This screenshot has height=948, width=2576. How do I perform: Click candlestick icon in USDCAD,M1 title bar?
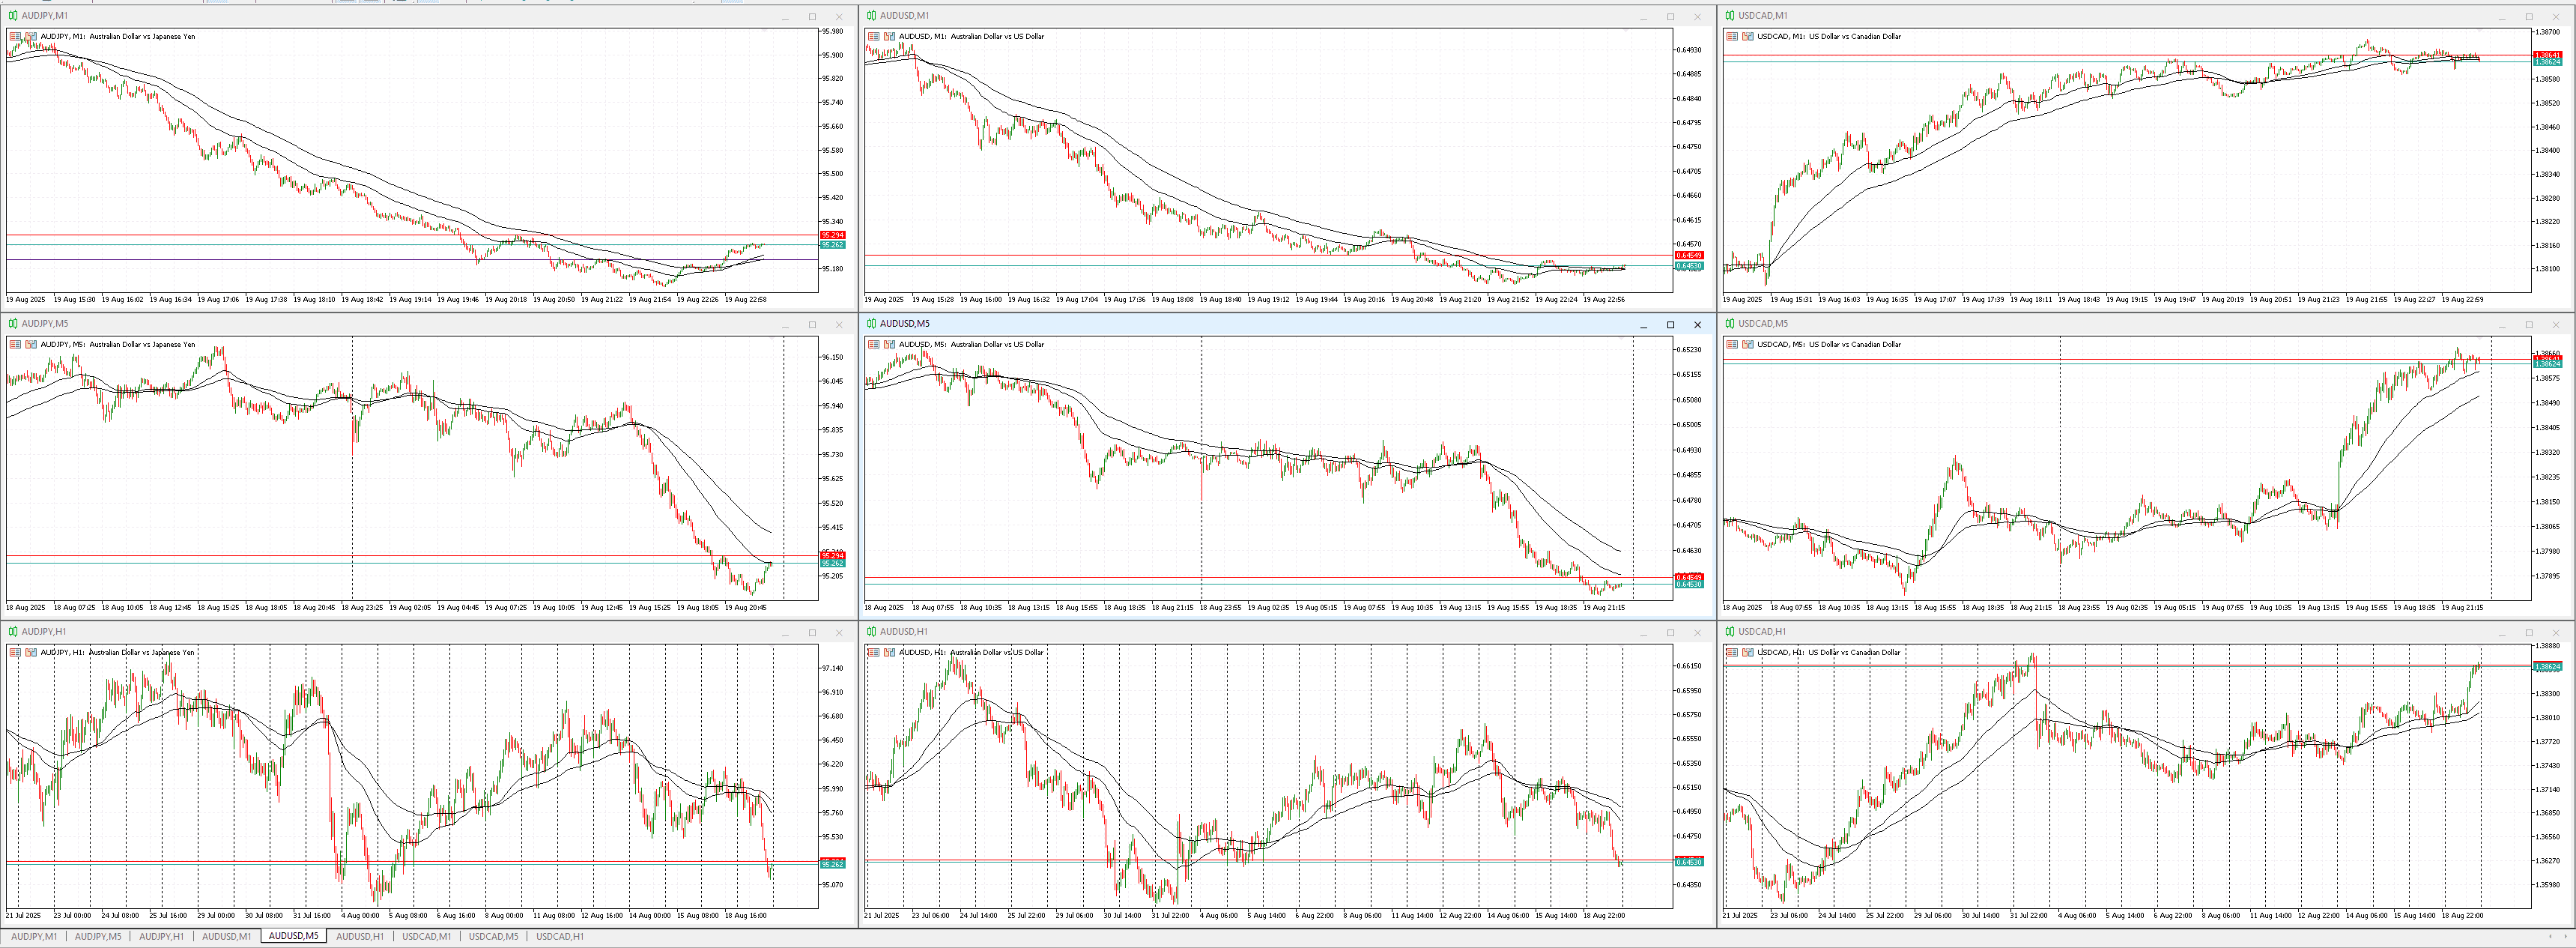pos(1730,16)
